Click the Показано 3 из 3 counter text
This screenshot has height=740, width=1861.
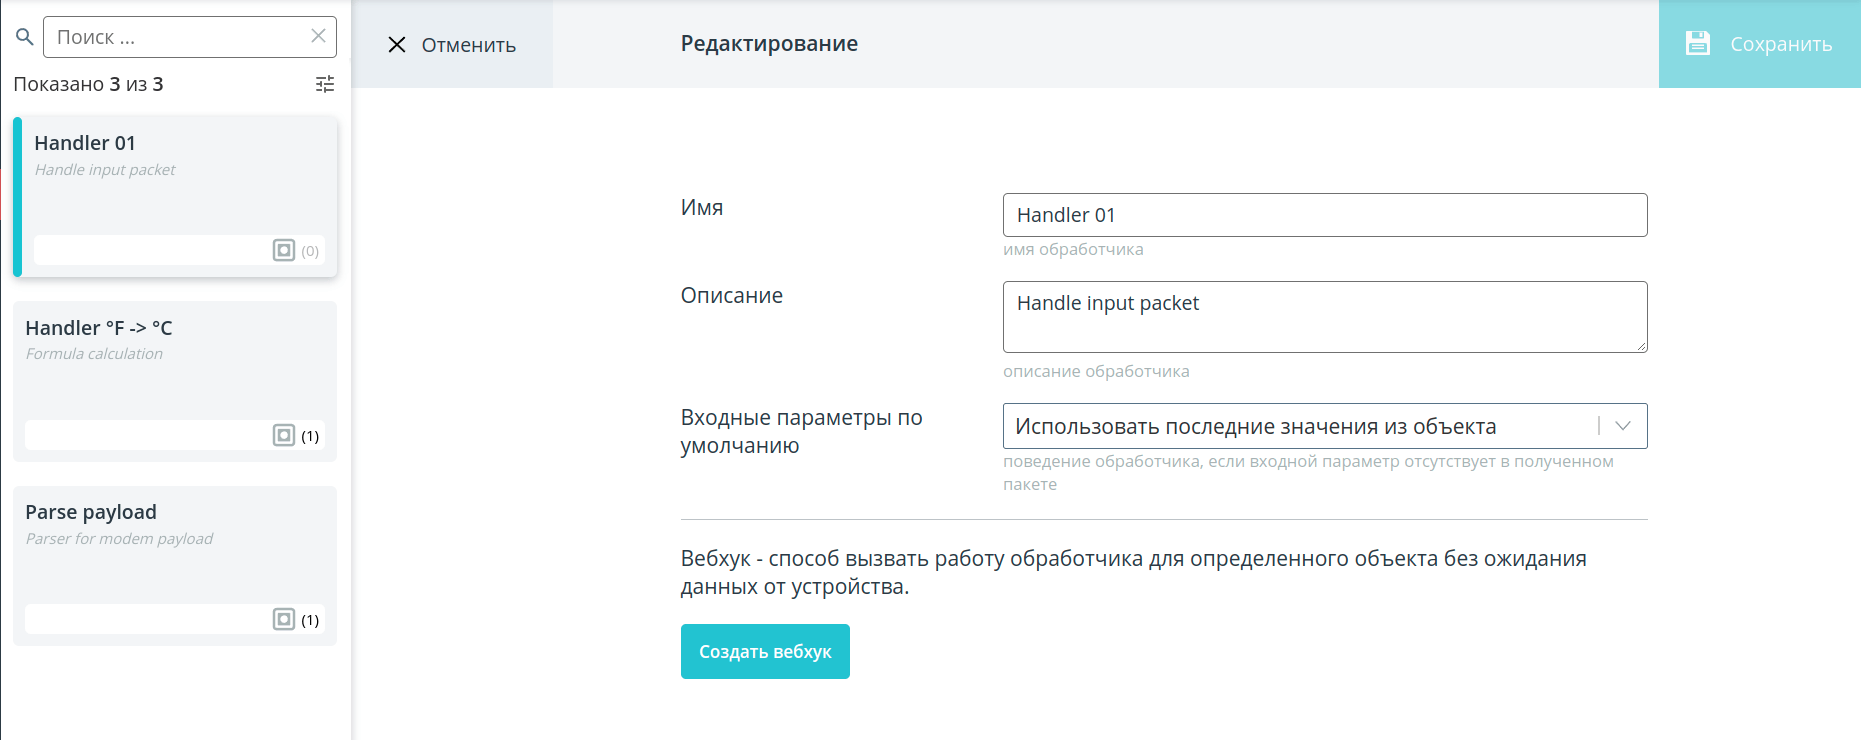click(x=88, y=84)
